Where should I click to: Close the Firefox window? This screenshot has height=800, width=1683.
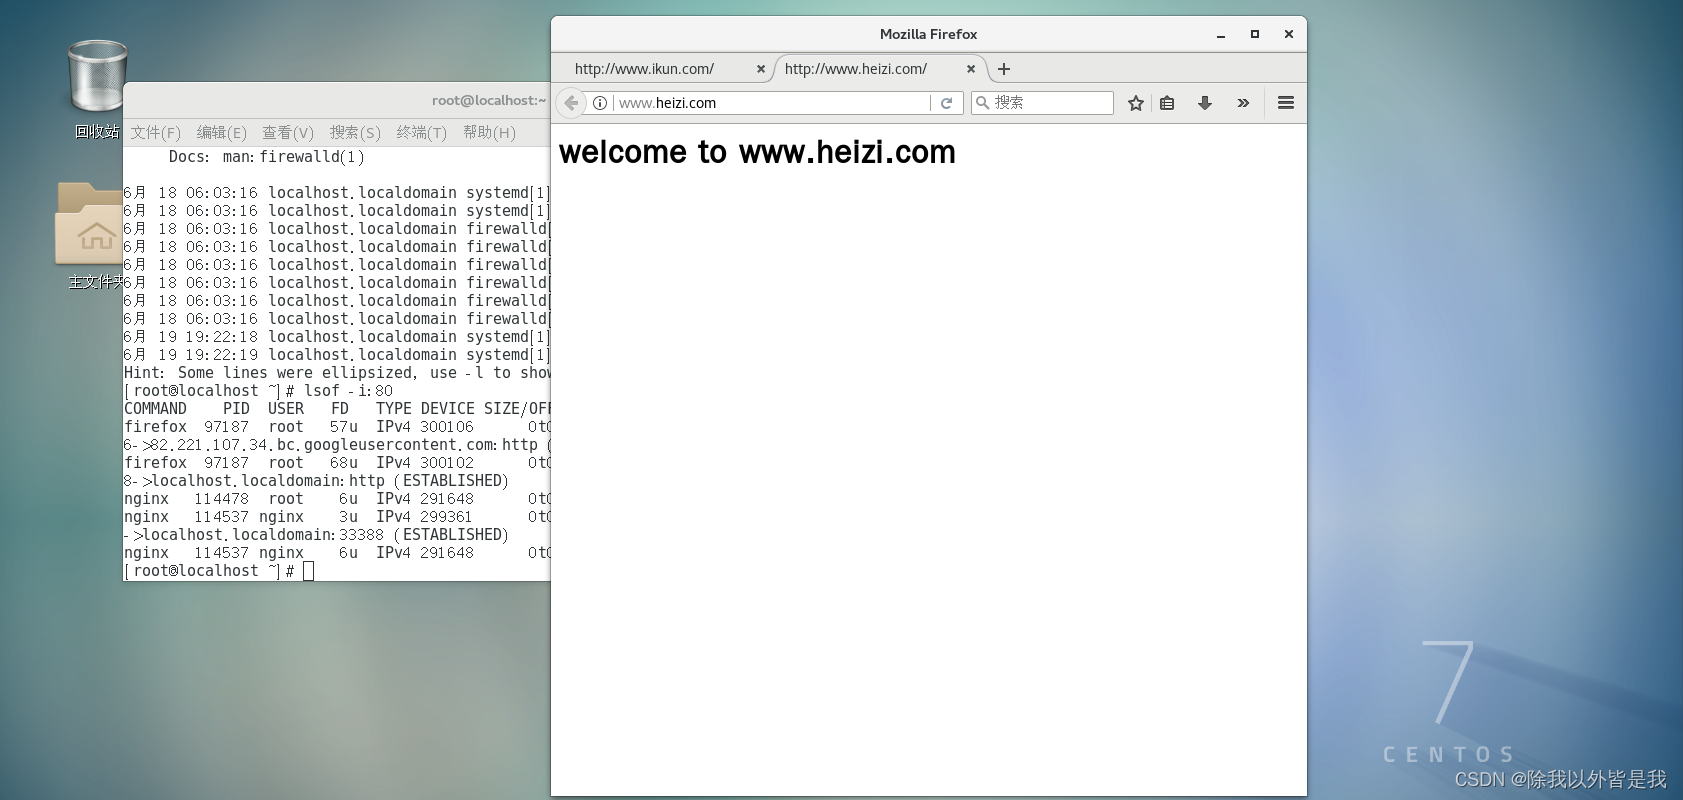point(1289,34)
